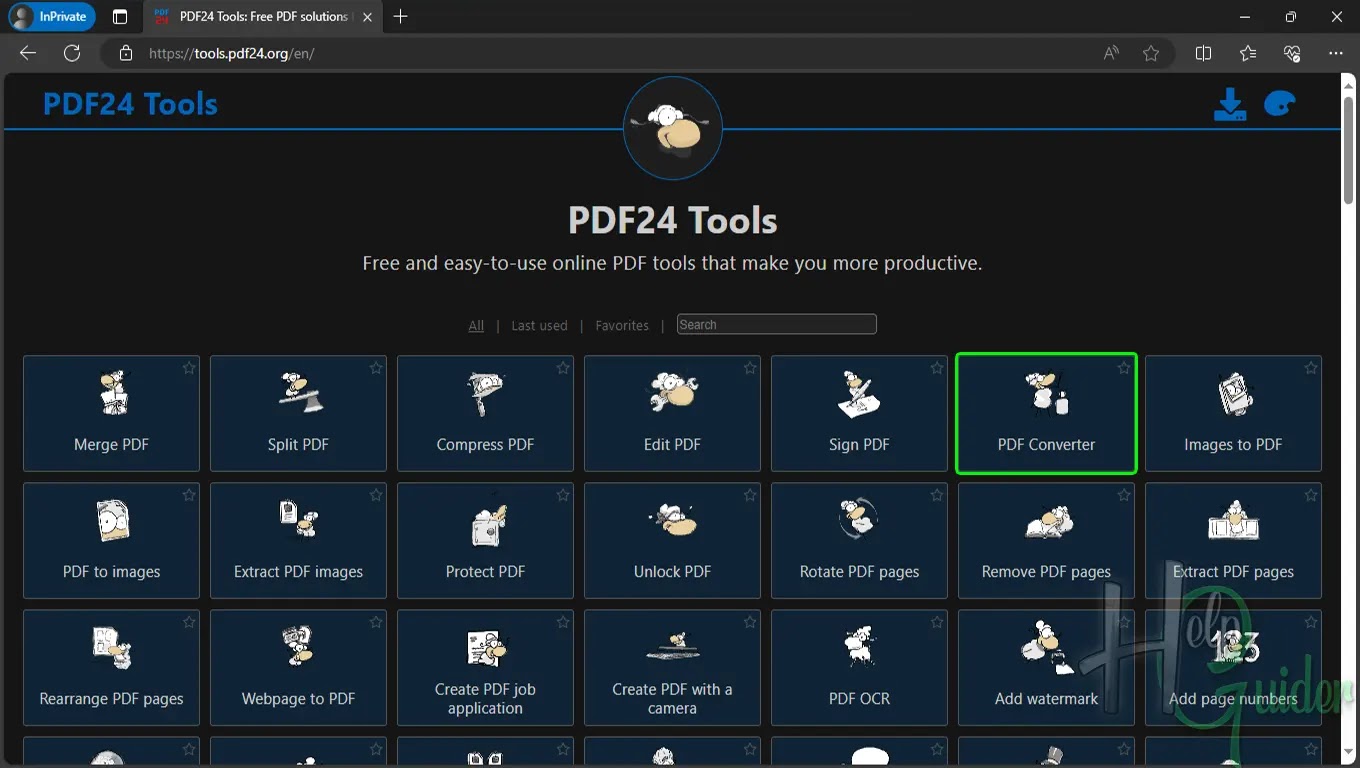
Task: Favorite Images to PDF with its star
Action: tap(1310, 368)
